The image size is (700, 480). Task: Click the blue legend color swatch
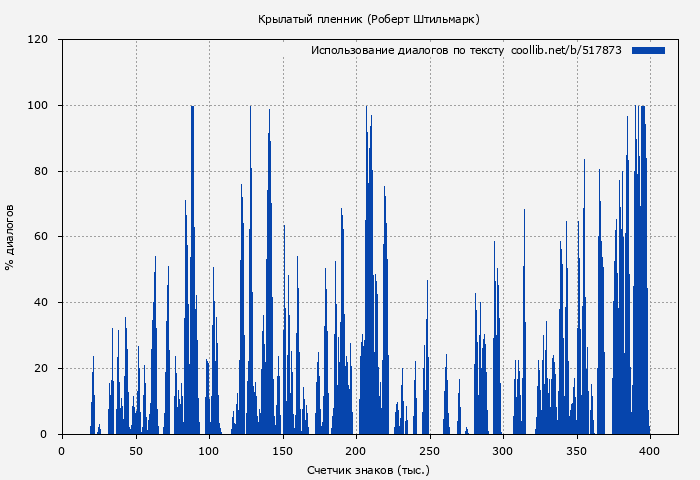[648, 50]
